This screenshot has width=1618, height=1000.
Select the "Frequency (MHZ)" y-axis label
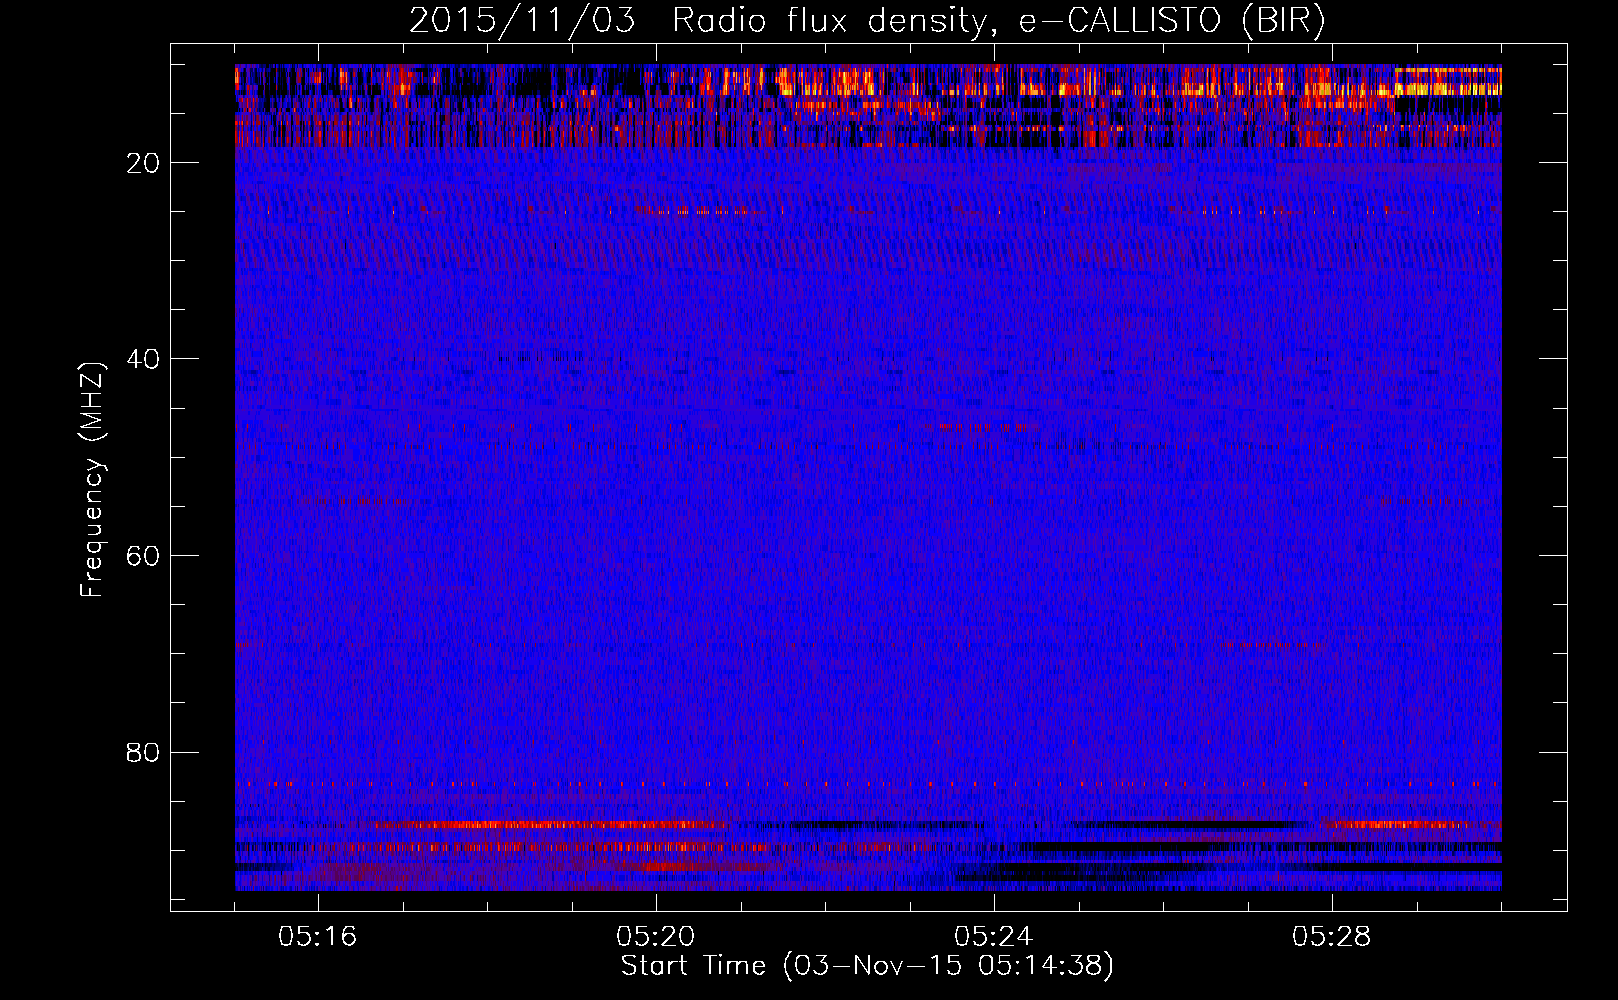point(92,480)
